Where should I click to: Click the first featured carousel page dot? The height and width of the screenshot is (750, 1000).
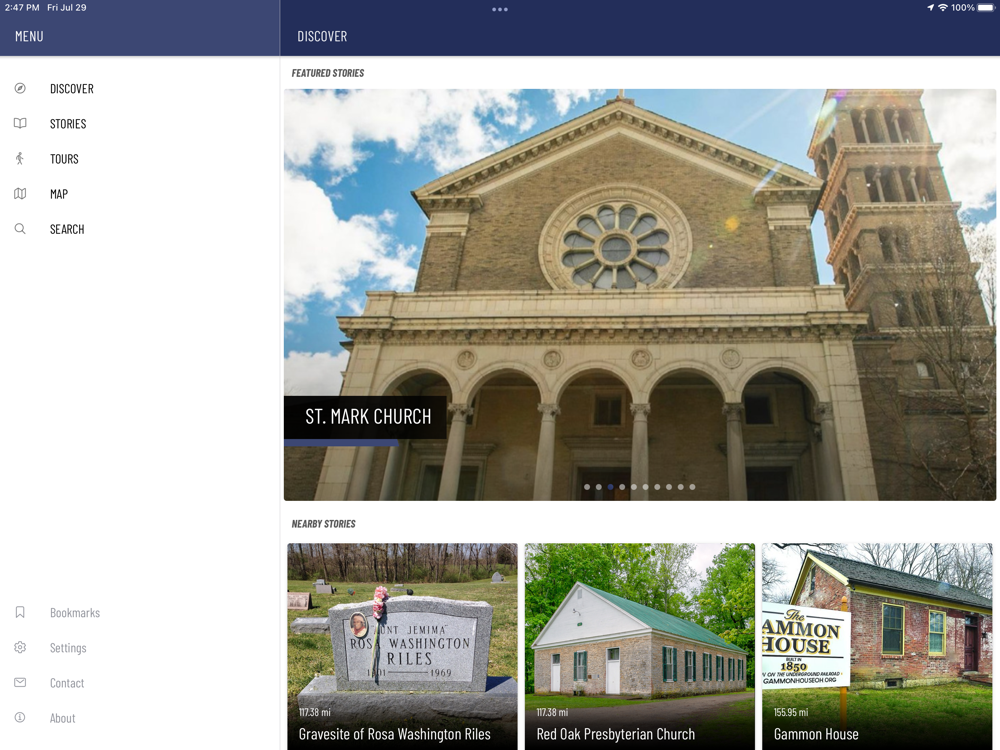tap(587, 487)
